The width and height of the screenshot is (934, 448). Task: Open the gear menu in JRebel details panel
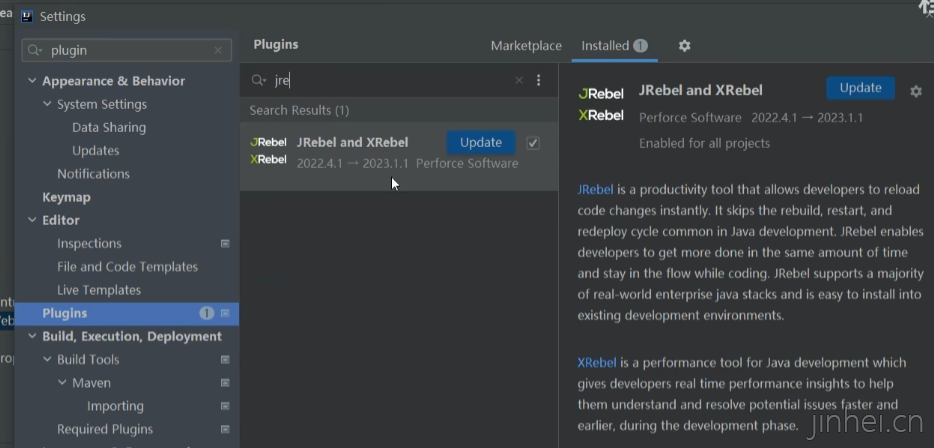[915, 91]
